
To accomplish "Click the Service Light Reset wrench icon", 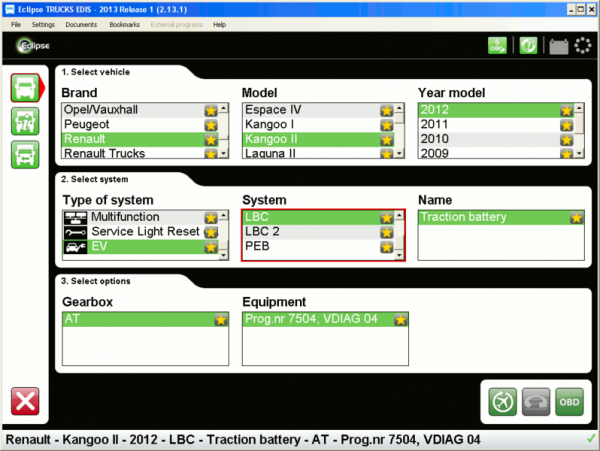I will pyautogui.click(x=75, y=232).
